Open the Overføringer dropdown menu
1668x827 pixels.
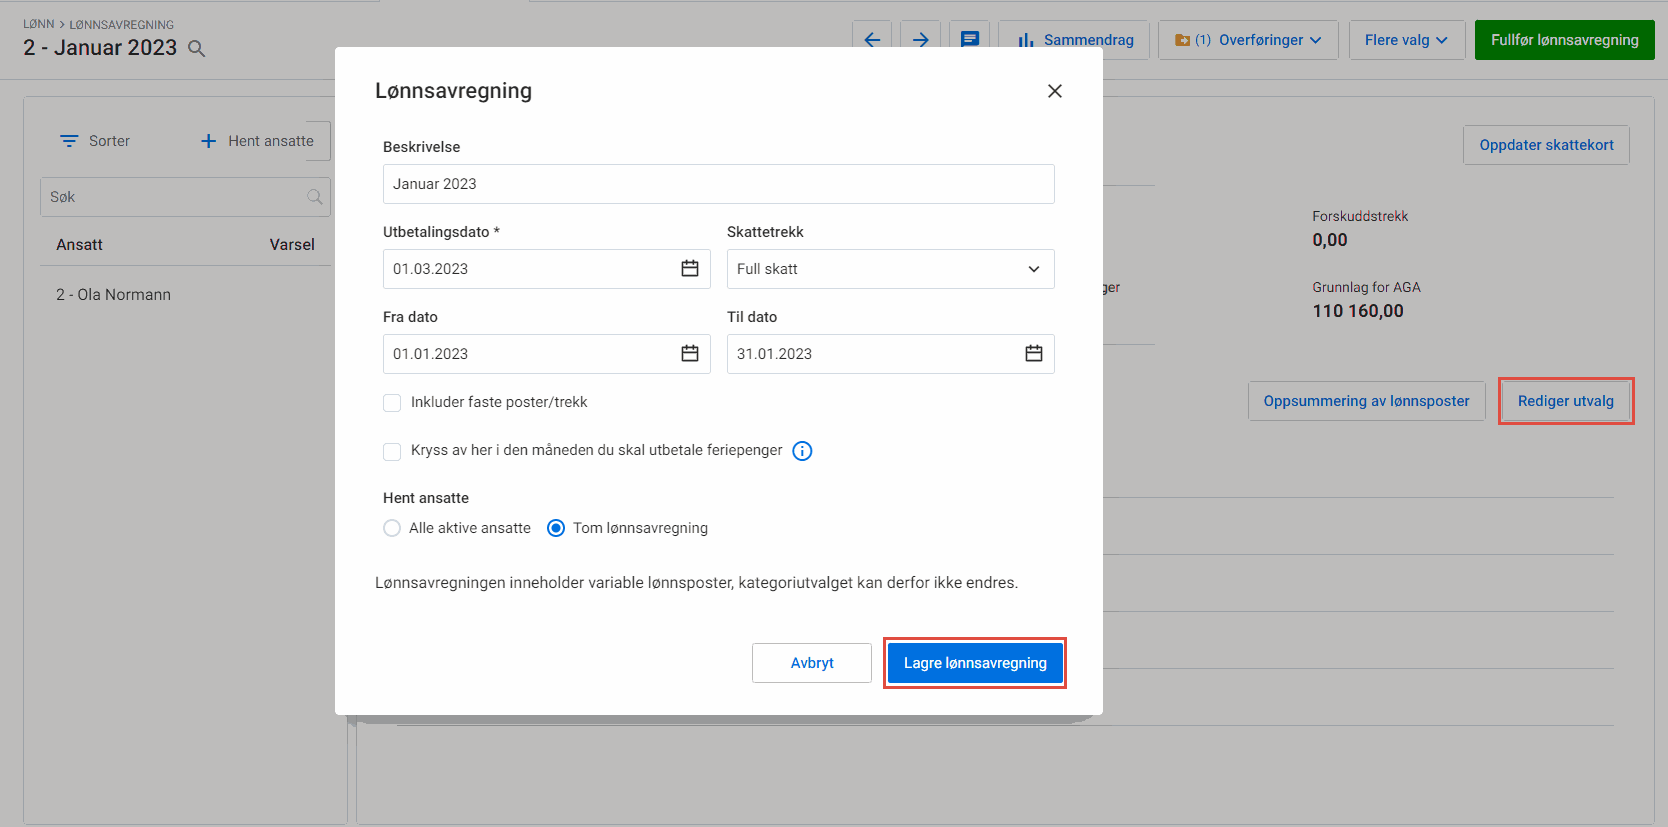[1248, 40]
